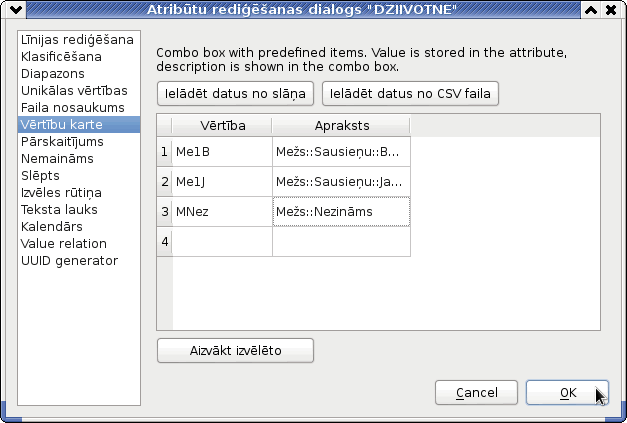The image size is (627, 423).
Task: Click Ielādēt datus no CSV faila
Action: coord(410,94)
